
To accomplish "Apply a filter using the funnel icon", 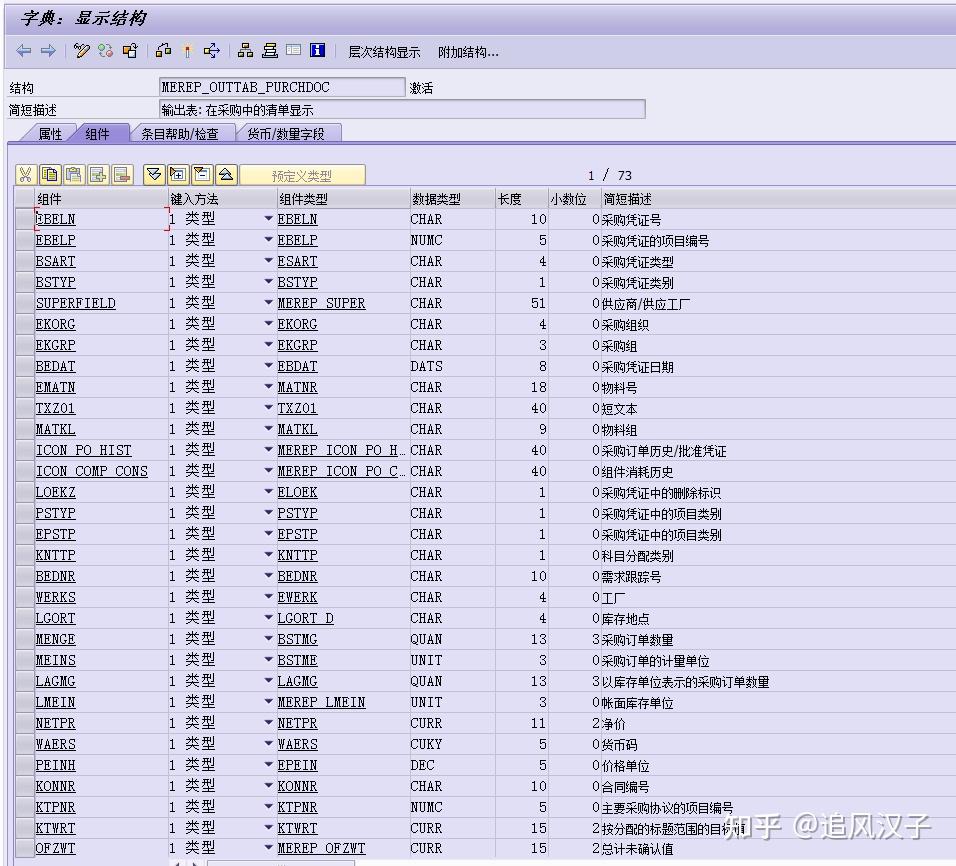I will 153,175.
